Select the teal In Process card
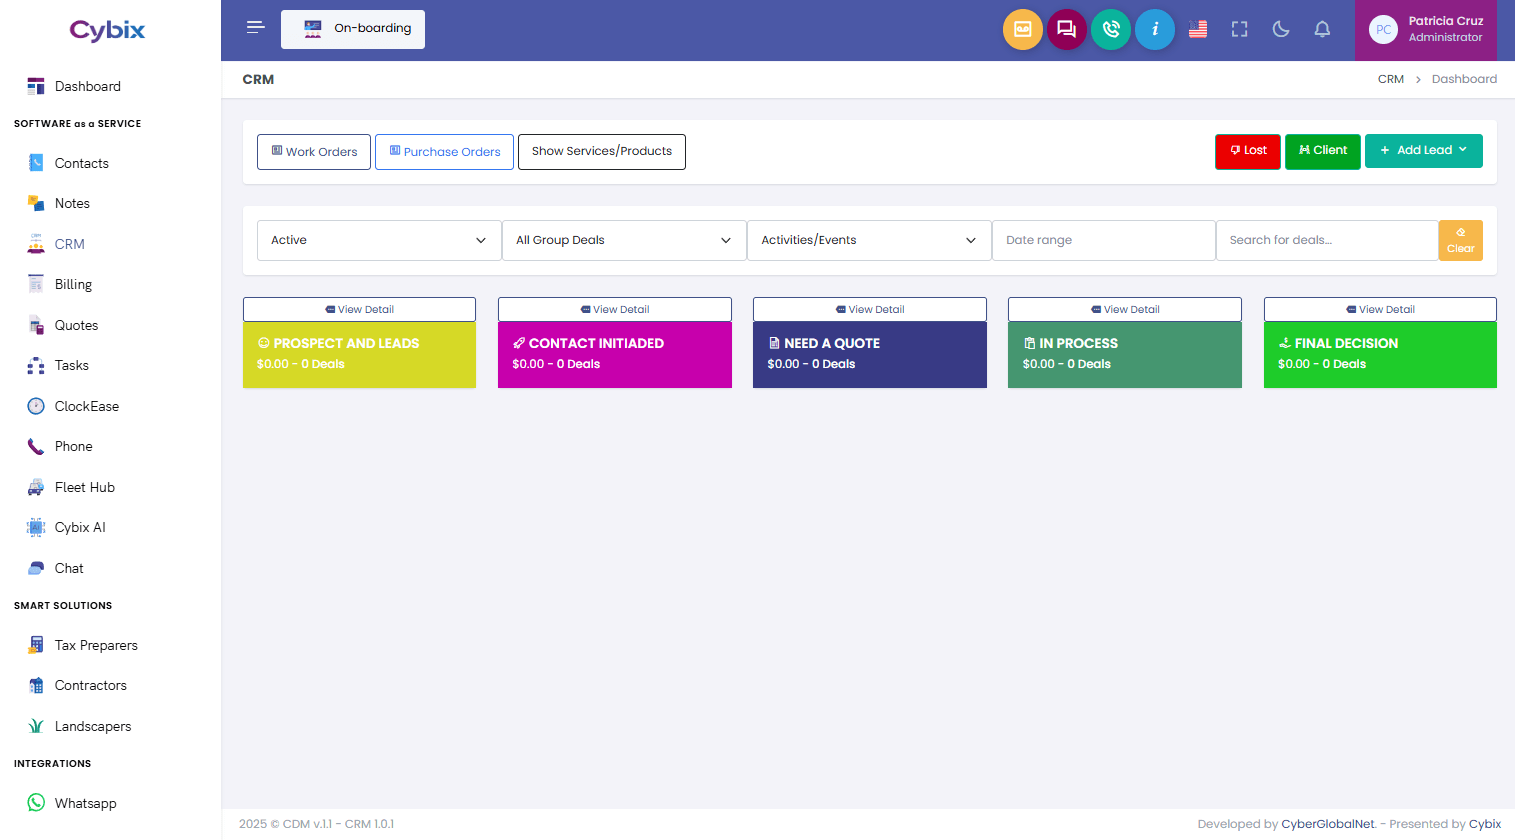This screenshot has height=840, width=1515. [1125, 355]
